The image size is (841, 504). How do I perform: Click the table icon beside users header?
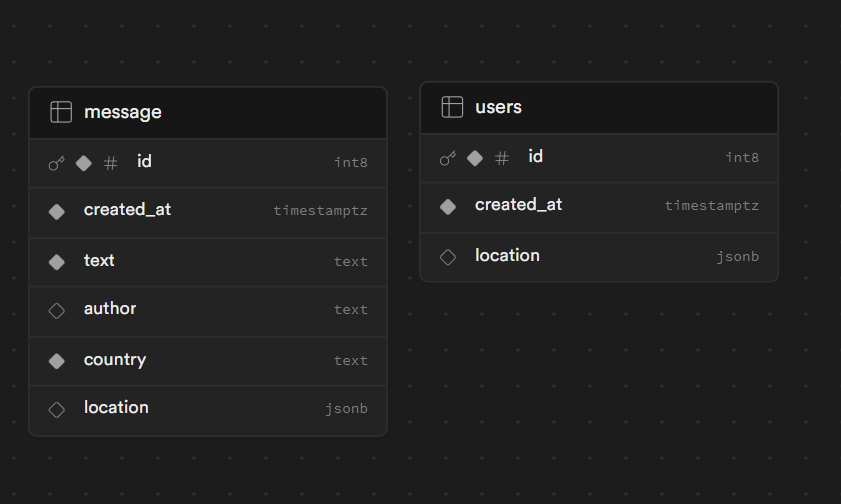pos(452,107)
